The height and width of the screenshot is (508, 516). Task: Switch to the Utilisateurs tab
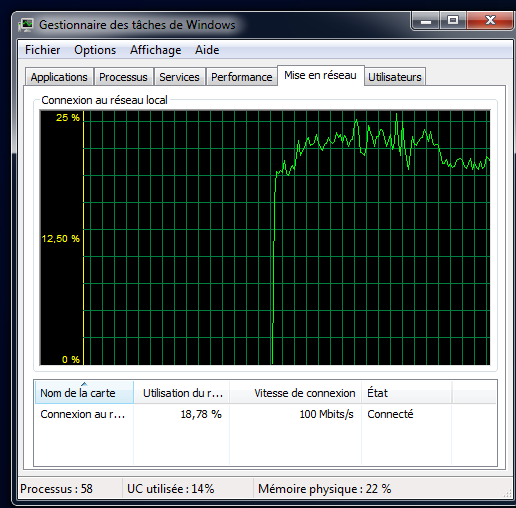395,77
